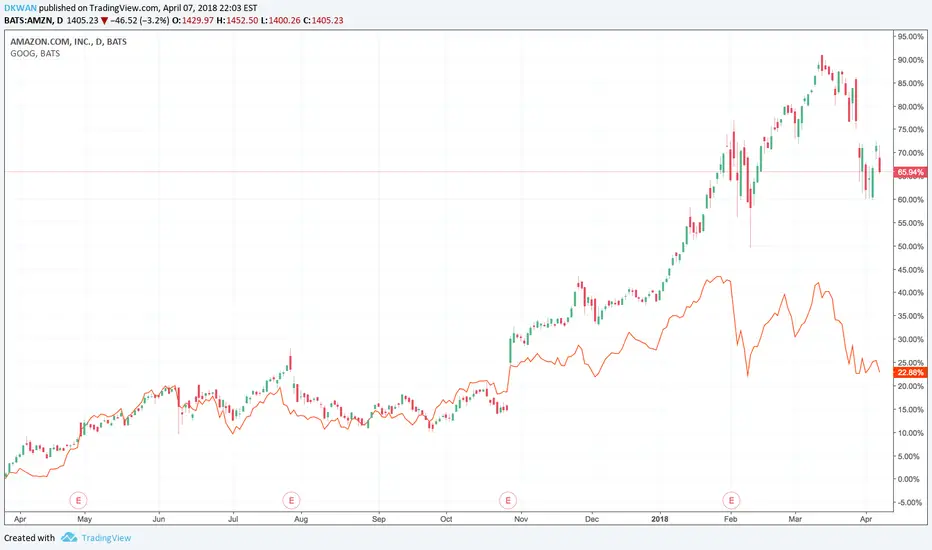Screen dimensions: 932x550
Task: Click the 50.00% axis label
Action: point(911,247)
